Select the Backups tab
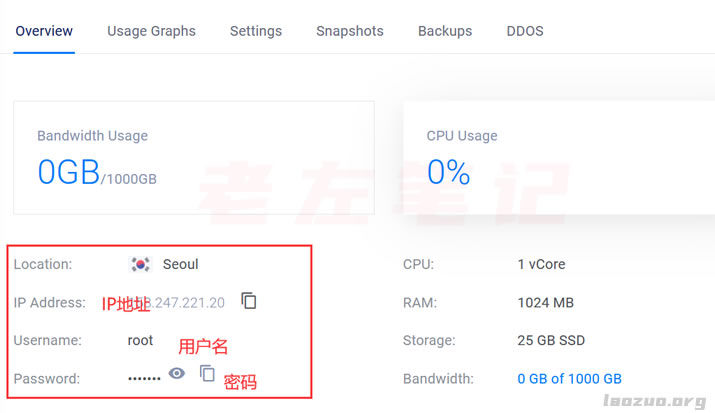Viewport: 715px width, 413px height. pos(445,31)
